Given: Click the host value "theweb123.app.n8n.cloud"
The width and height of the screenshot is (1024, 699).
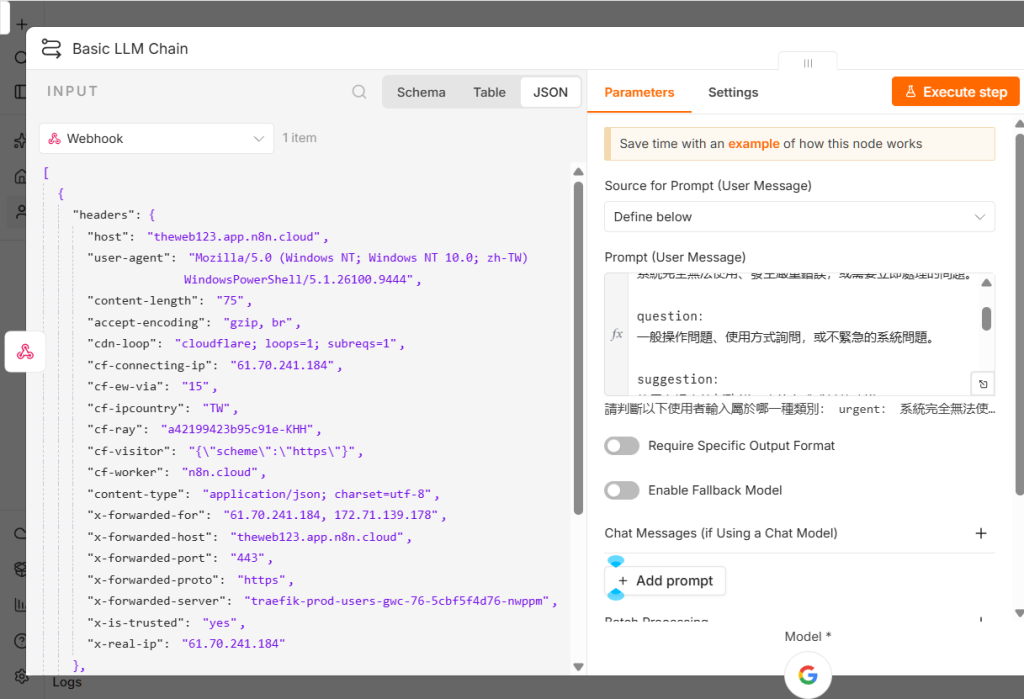Looking at the screenshot, I should tap(234, 236).
